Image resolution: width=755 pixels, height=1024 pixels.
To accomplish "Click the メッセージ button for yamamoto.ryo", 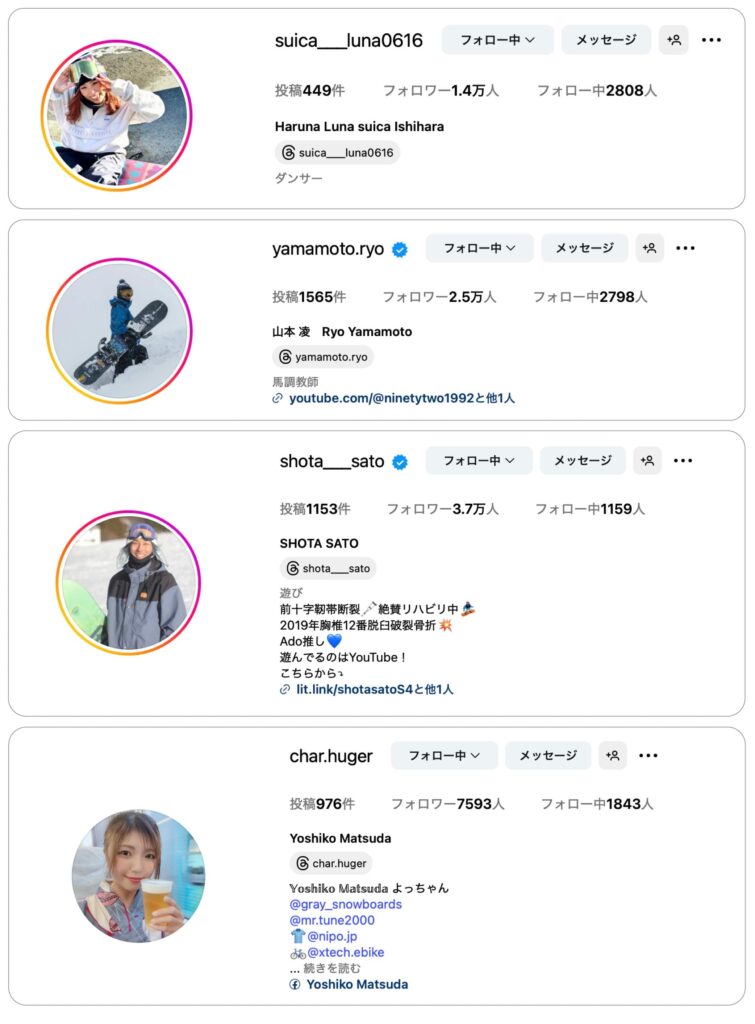I will click(x=585, y=248).
